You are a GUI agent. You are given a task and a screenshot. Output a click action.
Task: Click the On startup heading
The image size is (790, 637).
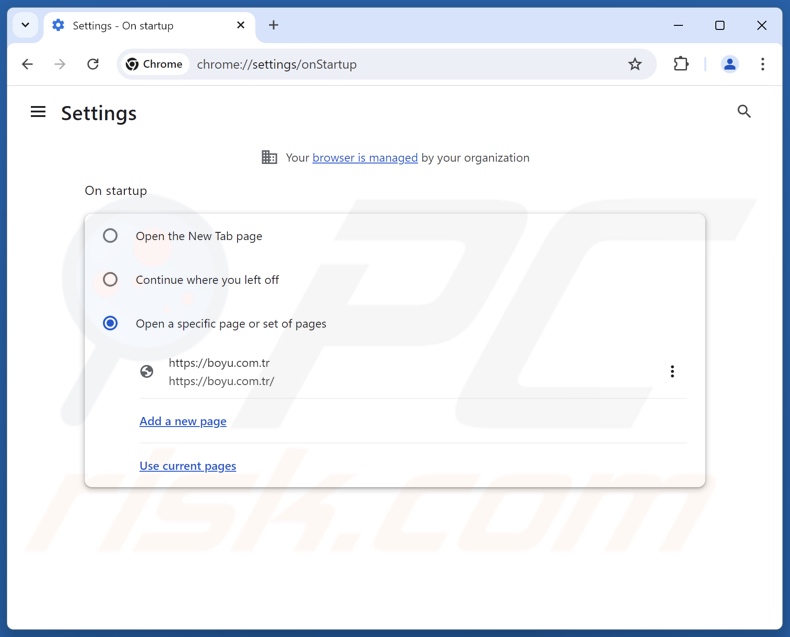click(x=116, y=190)
